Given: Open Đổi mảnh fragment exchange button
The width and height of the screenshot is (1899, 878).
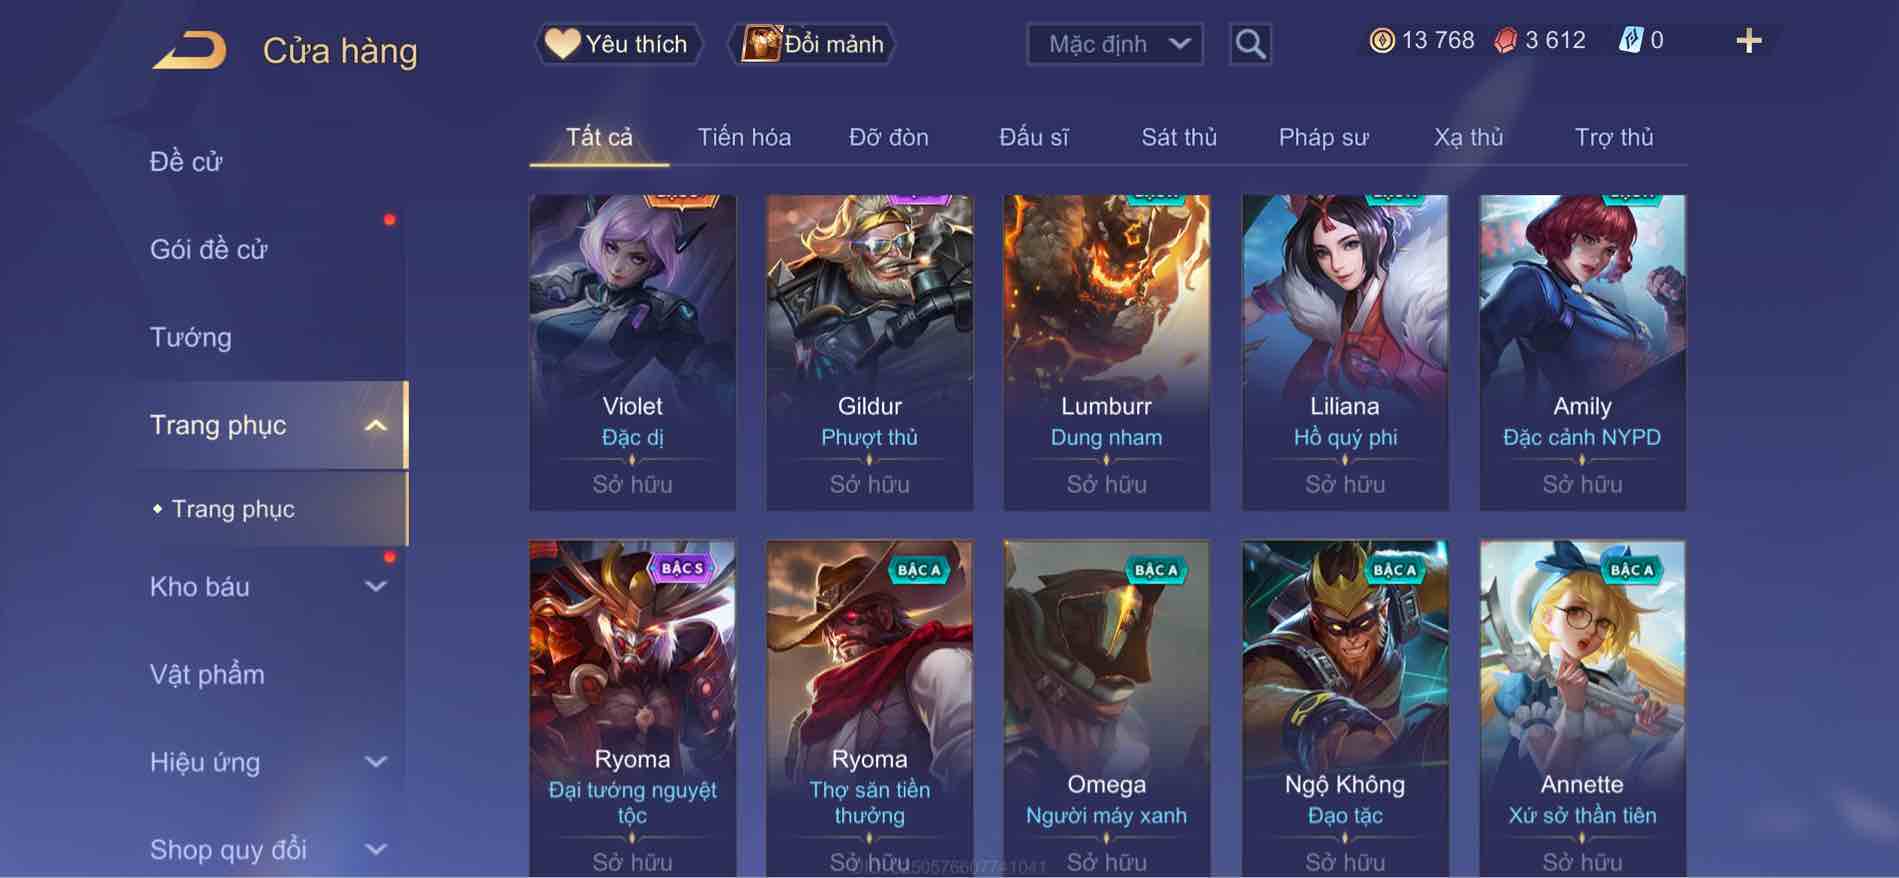Looking at the screenshot, I should (x=811, y=44).
